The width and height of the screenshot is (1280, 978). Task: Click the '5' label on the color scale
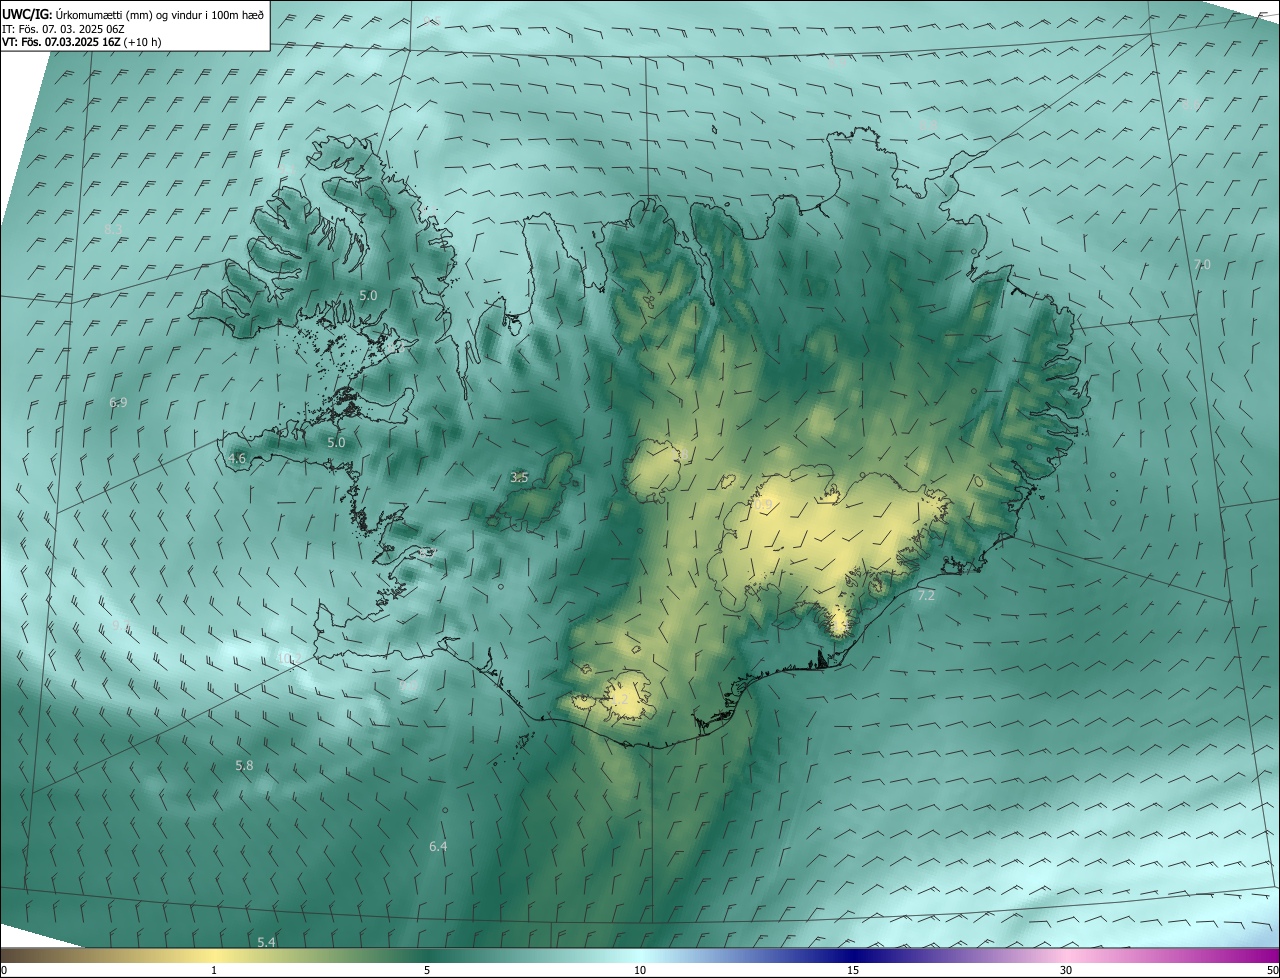pos(427,970)
